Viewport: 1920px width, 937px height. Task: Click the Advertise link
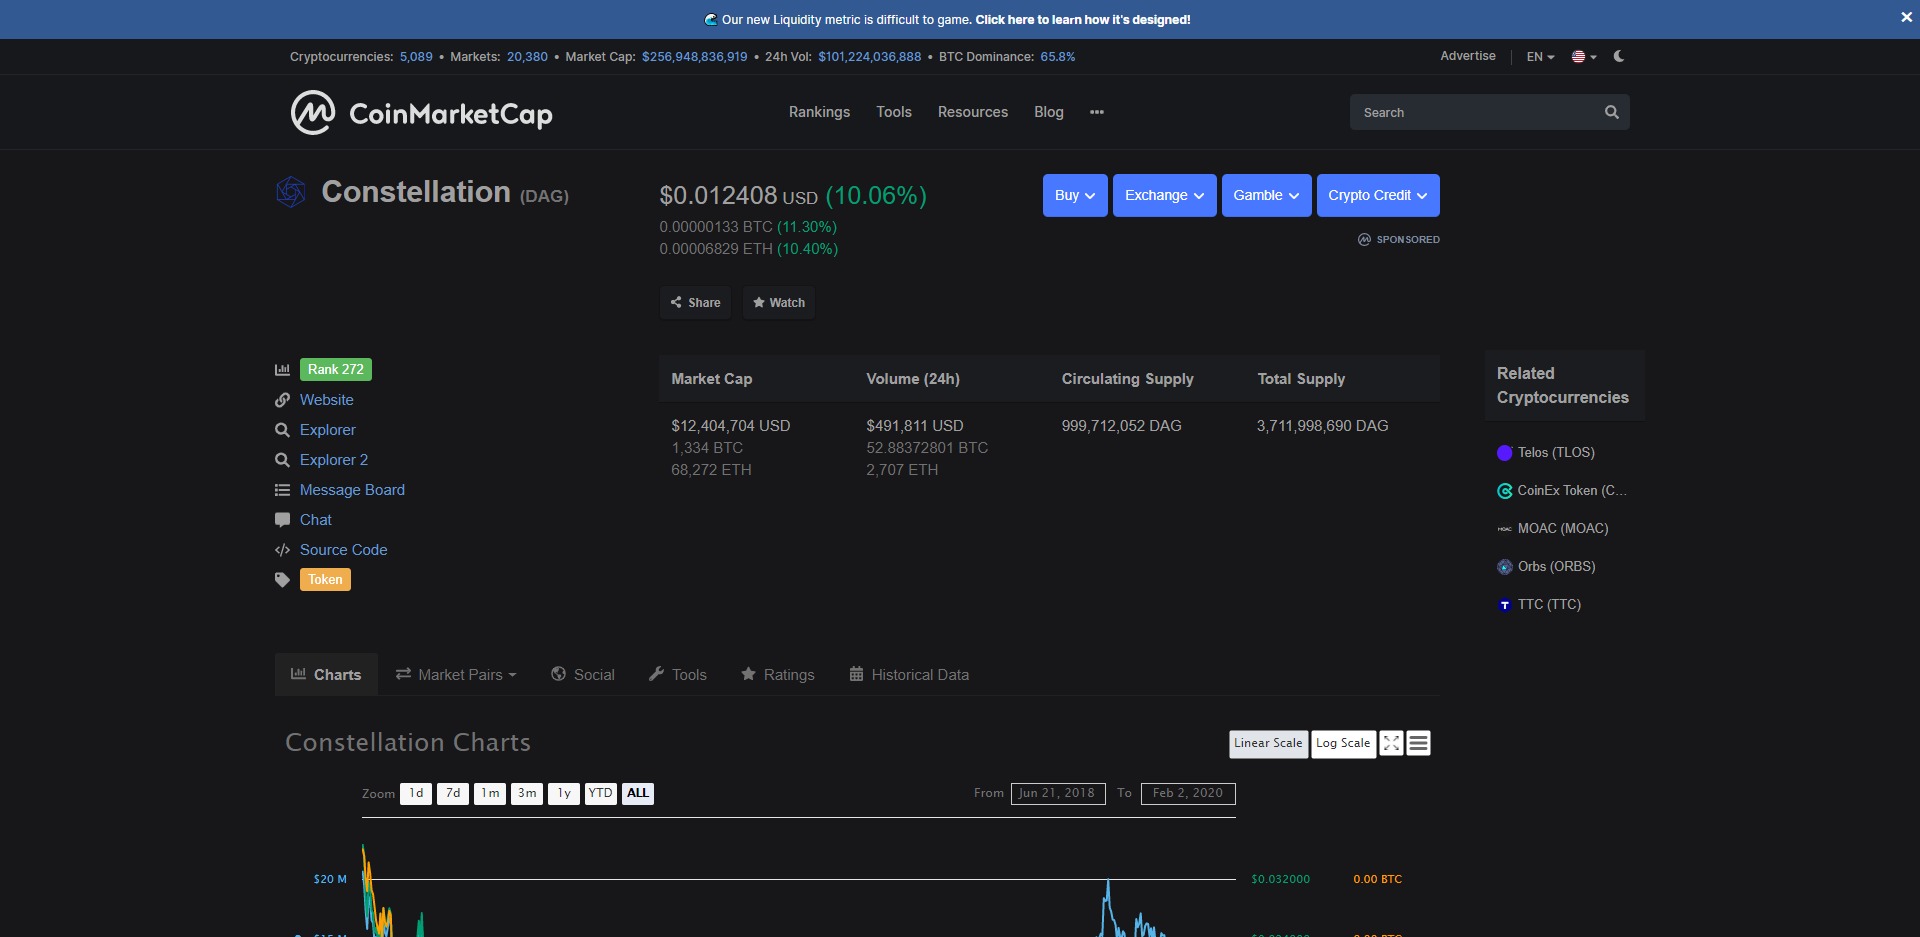coord(1468,56)
